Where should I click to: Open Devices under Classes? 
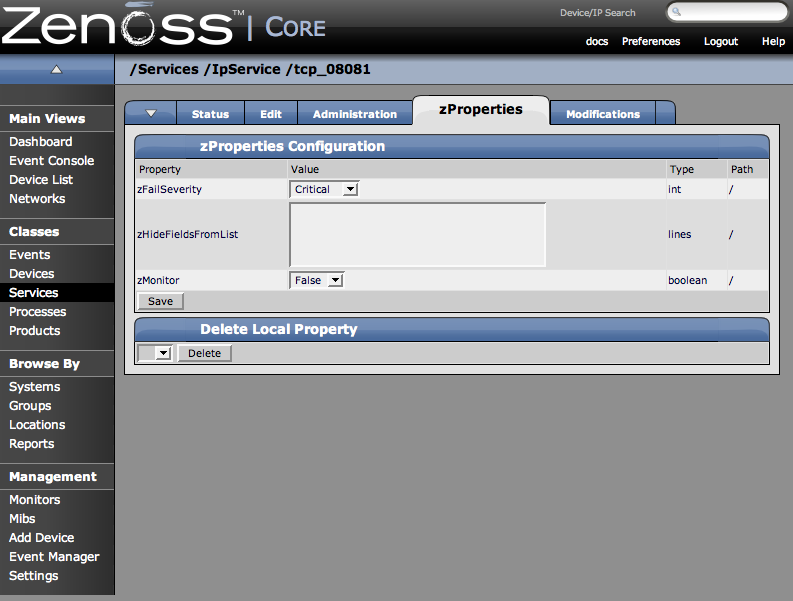(31, 274)
